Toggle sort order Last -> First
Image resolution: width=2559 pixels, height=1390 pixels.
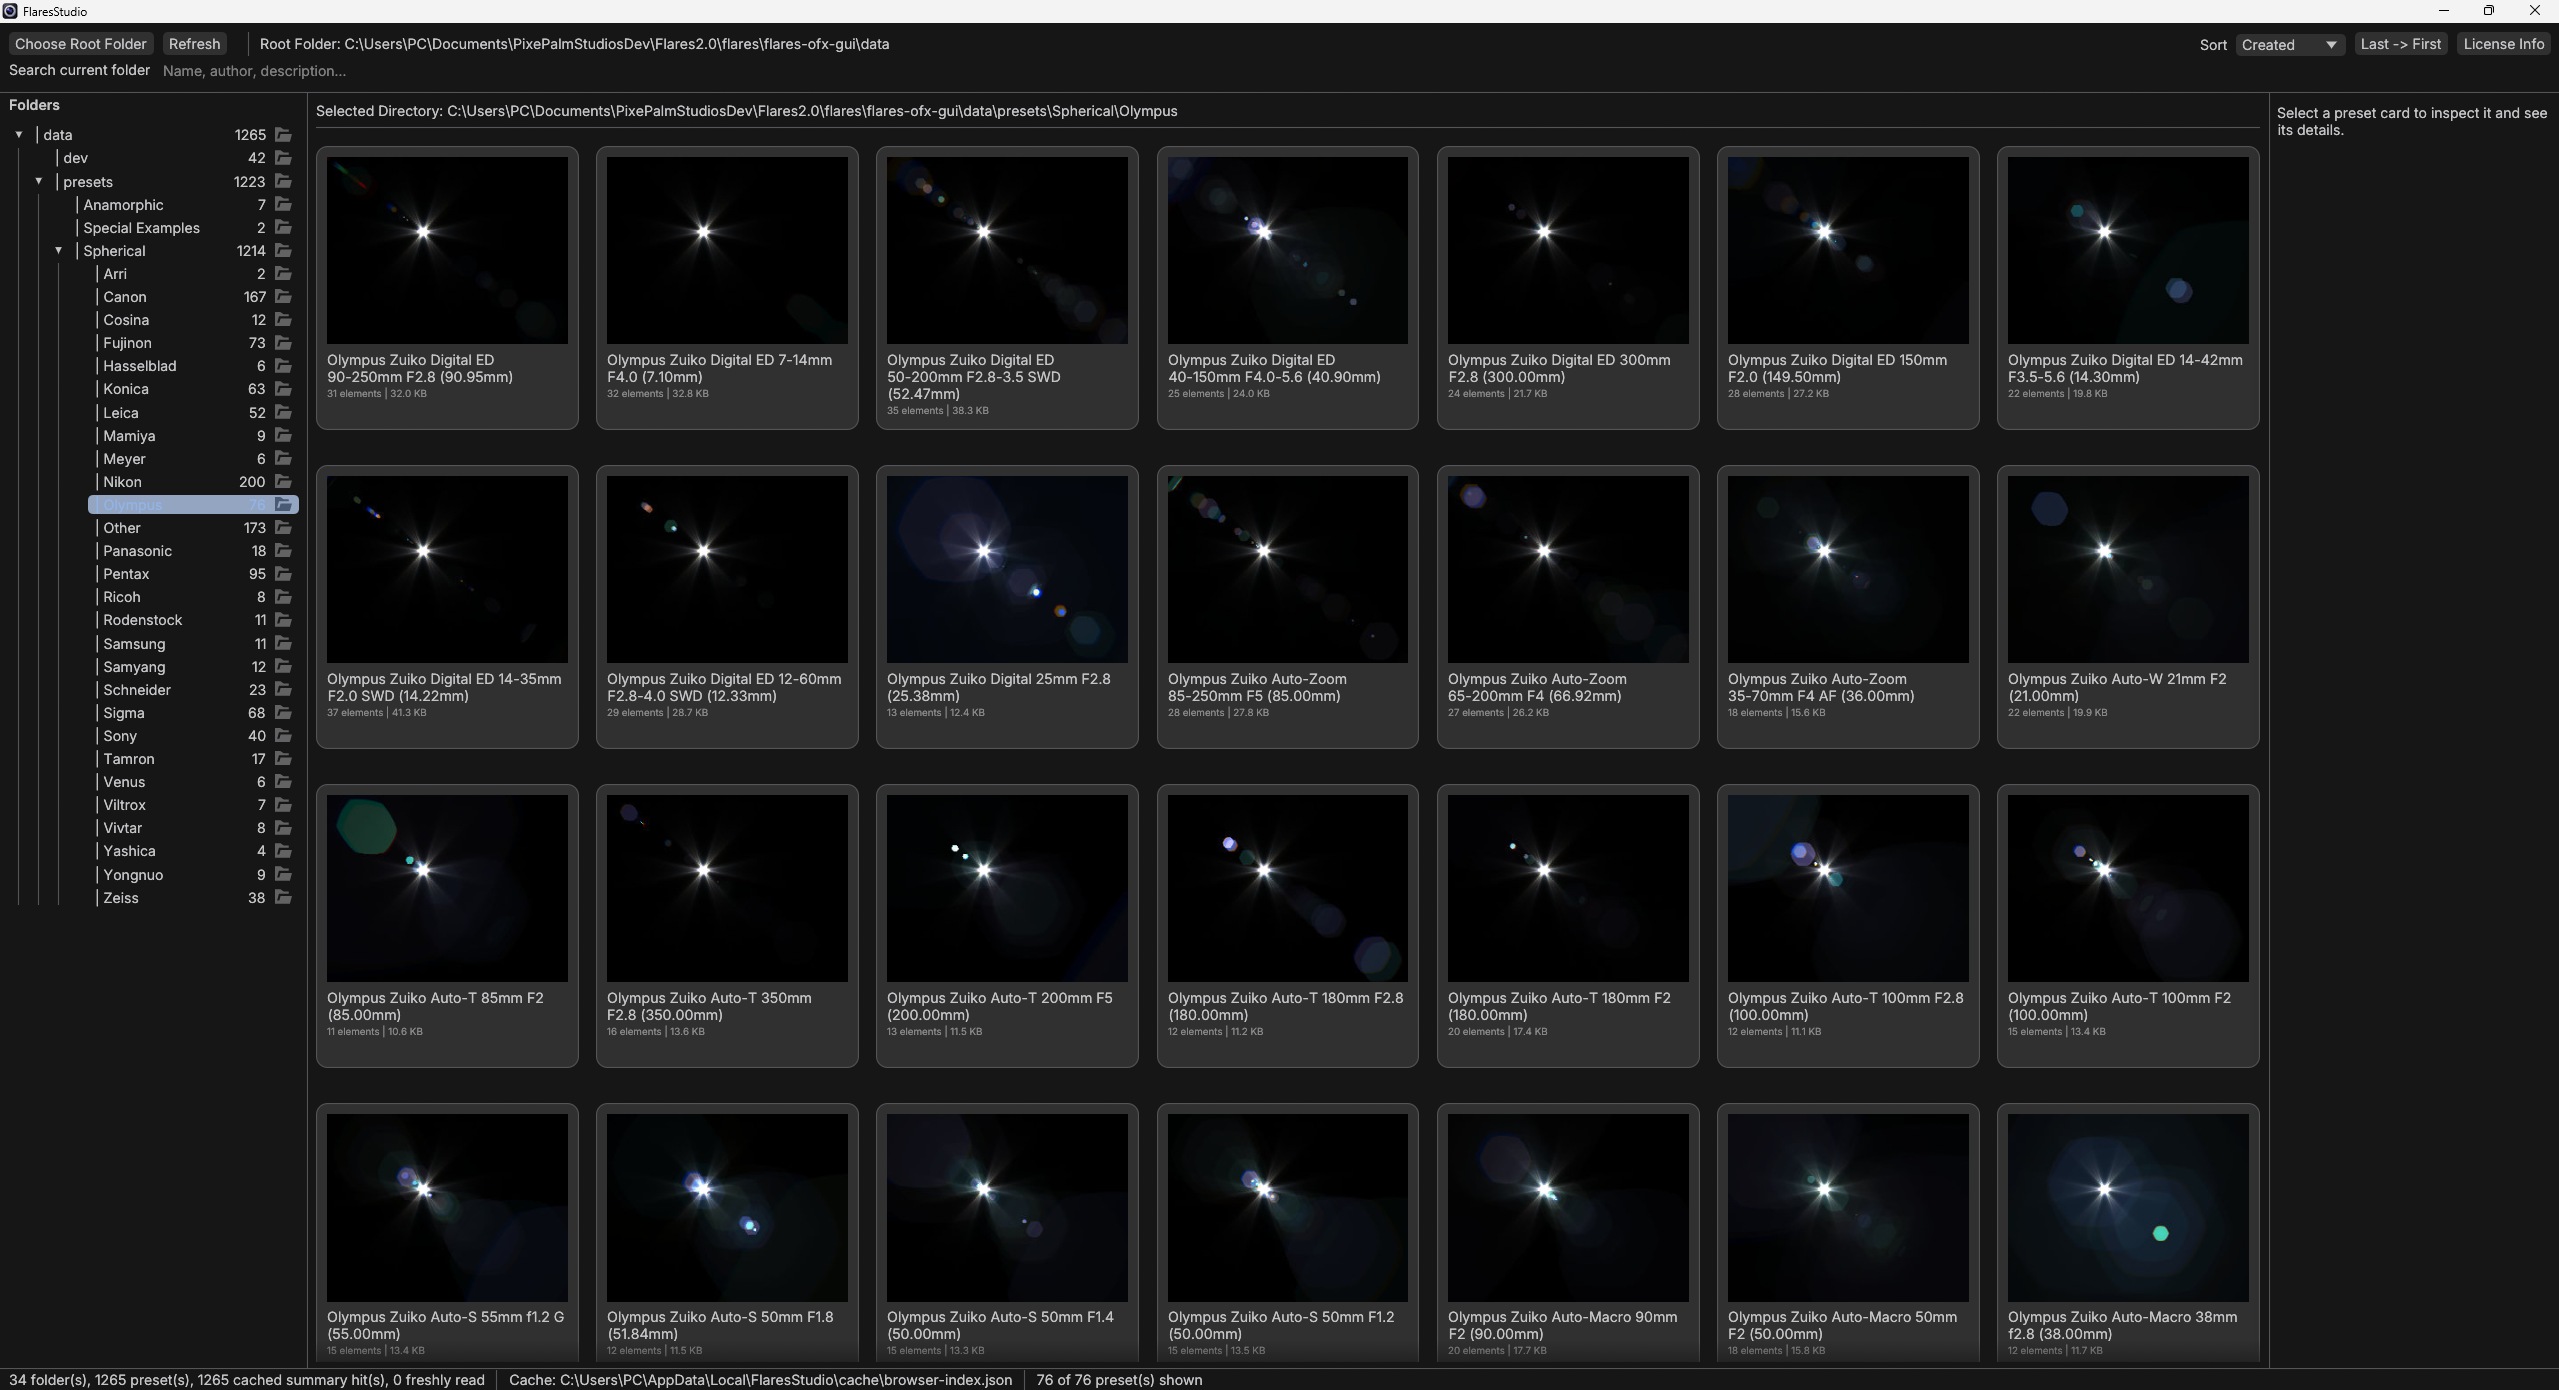point(2400,44)
